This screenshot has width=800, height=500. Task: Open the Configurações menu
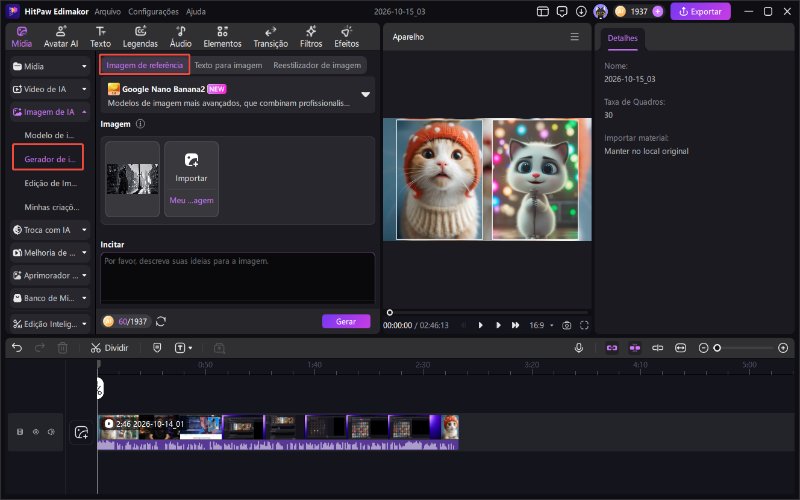point(153,11)
